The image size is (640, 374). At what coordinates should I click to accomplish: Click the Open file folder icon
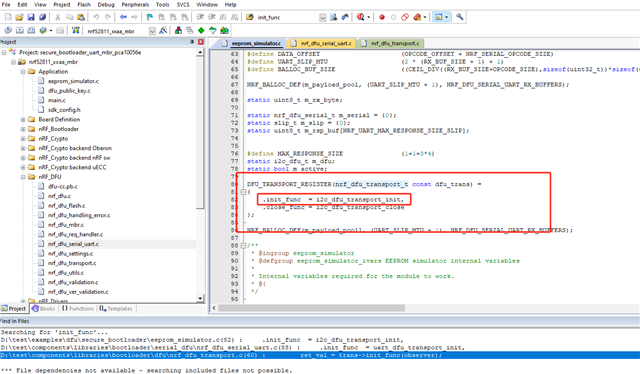(x=19, y=17)
